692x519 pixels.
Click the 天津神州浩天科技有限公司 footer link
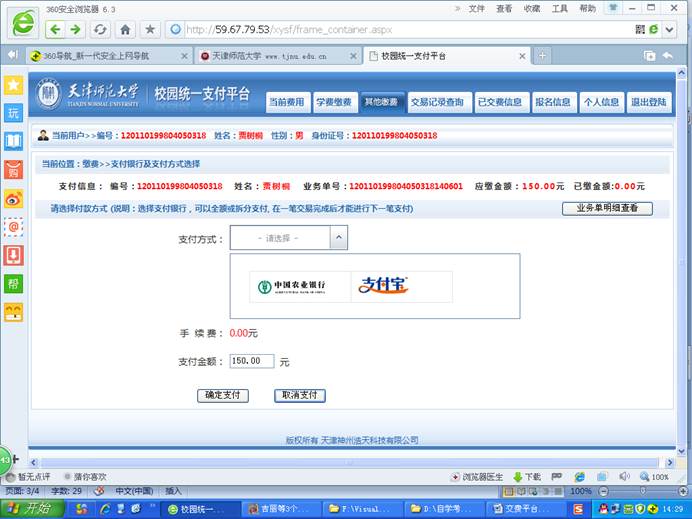point(369,440)
